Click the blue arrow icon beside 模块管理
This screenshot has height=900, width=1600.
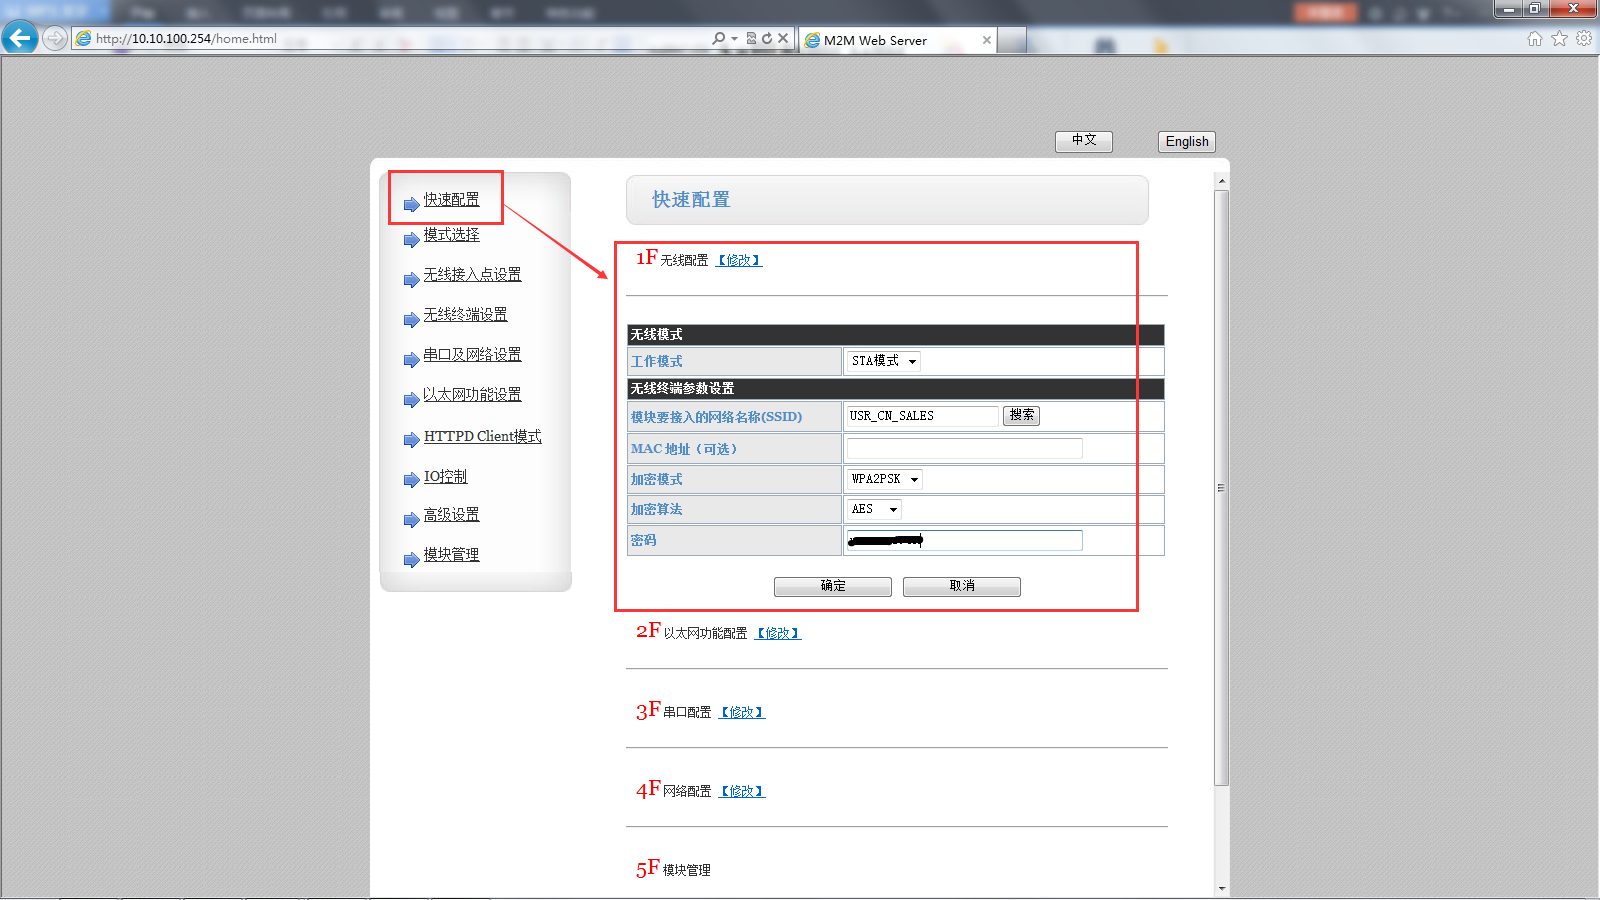pyautogui.click(x=411, y=559)
